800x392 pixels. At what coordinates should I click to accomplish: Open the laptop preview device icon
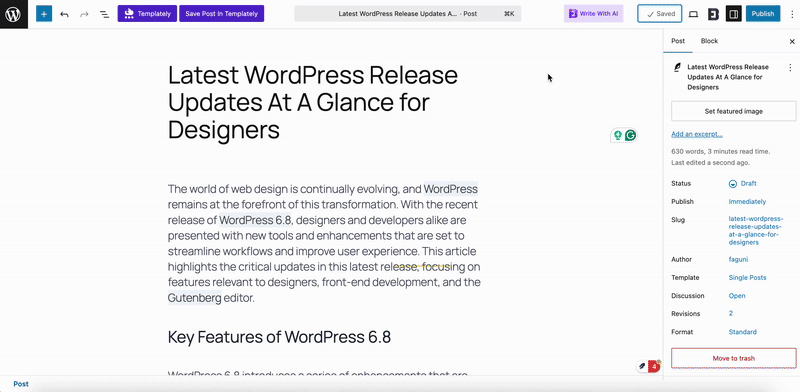[x=693, y=14]
